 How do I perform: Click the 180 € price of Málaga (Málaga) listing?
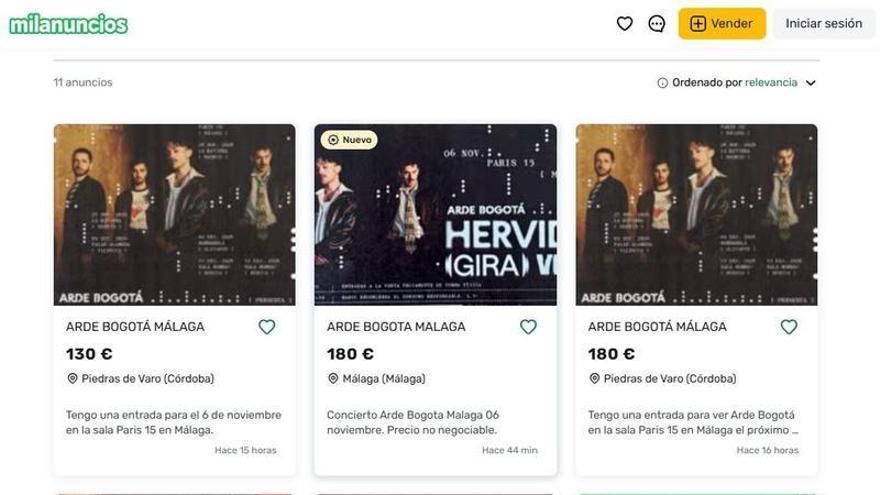(x=350, y=354)
